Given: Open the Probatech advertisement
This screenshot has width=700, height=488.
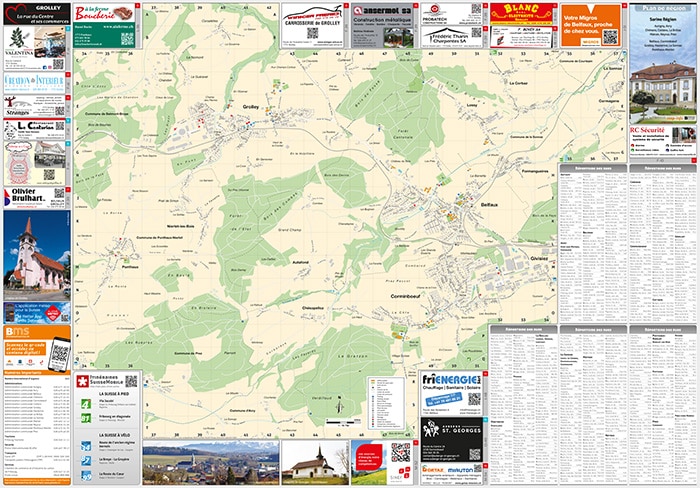Looking at the screenshot, I should [451, 14].
